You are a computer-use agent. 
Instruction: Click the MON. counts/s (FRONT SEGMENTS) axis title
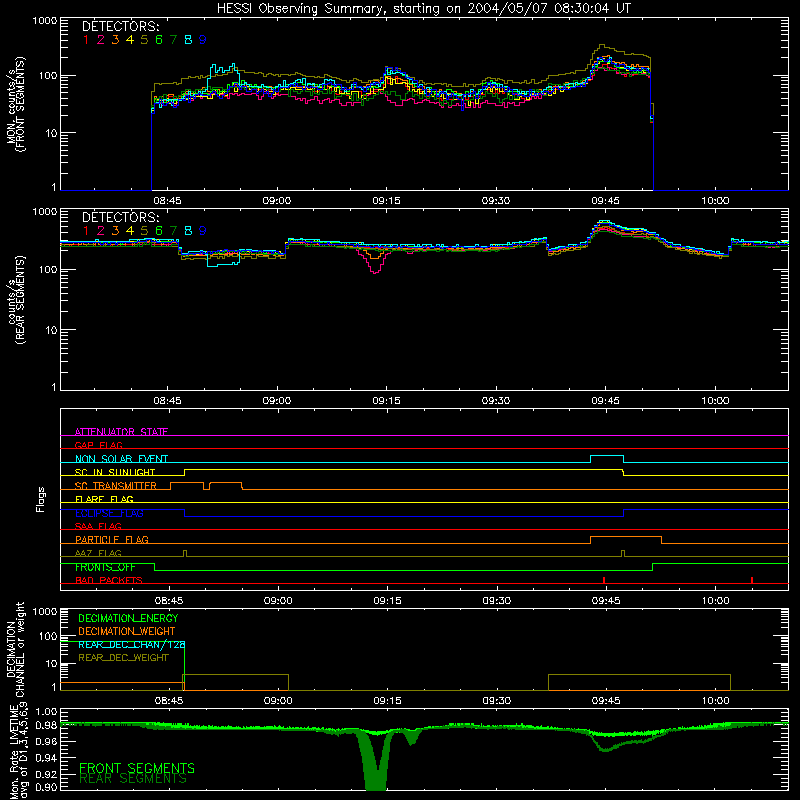[16, 104]
